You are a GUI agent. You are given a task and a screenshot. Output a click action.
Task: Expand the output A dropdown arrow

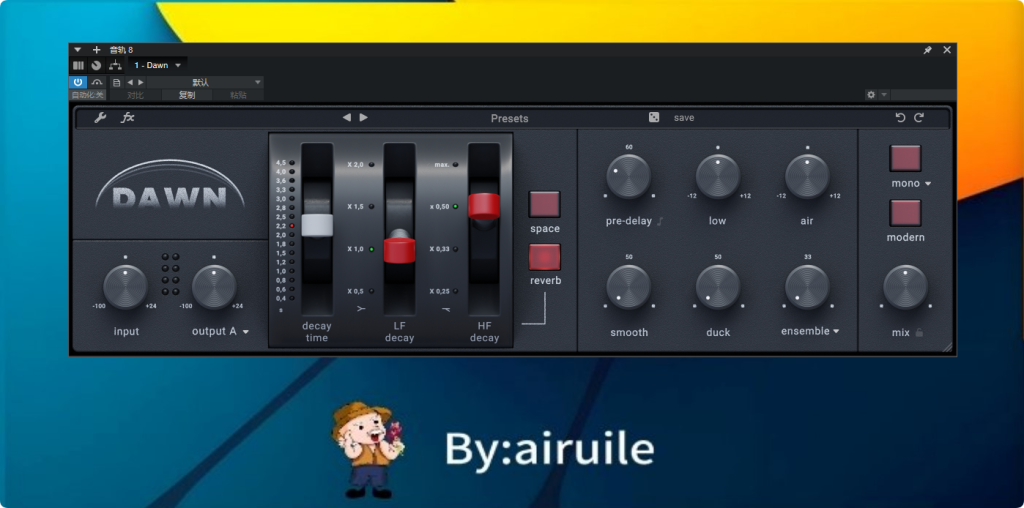coord(246,332)
